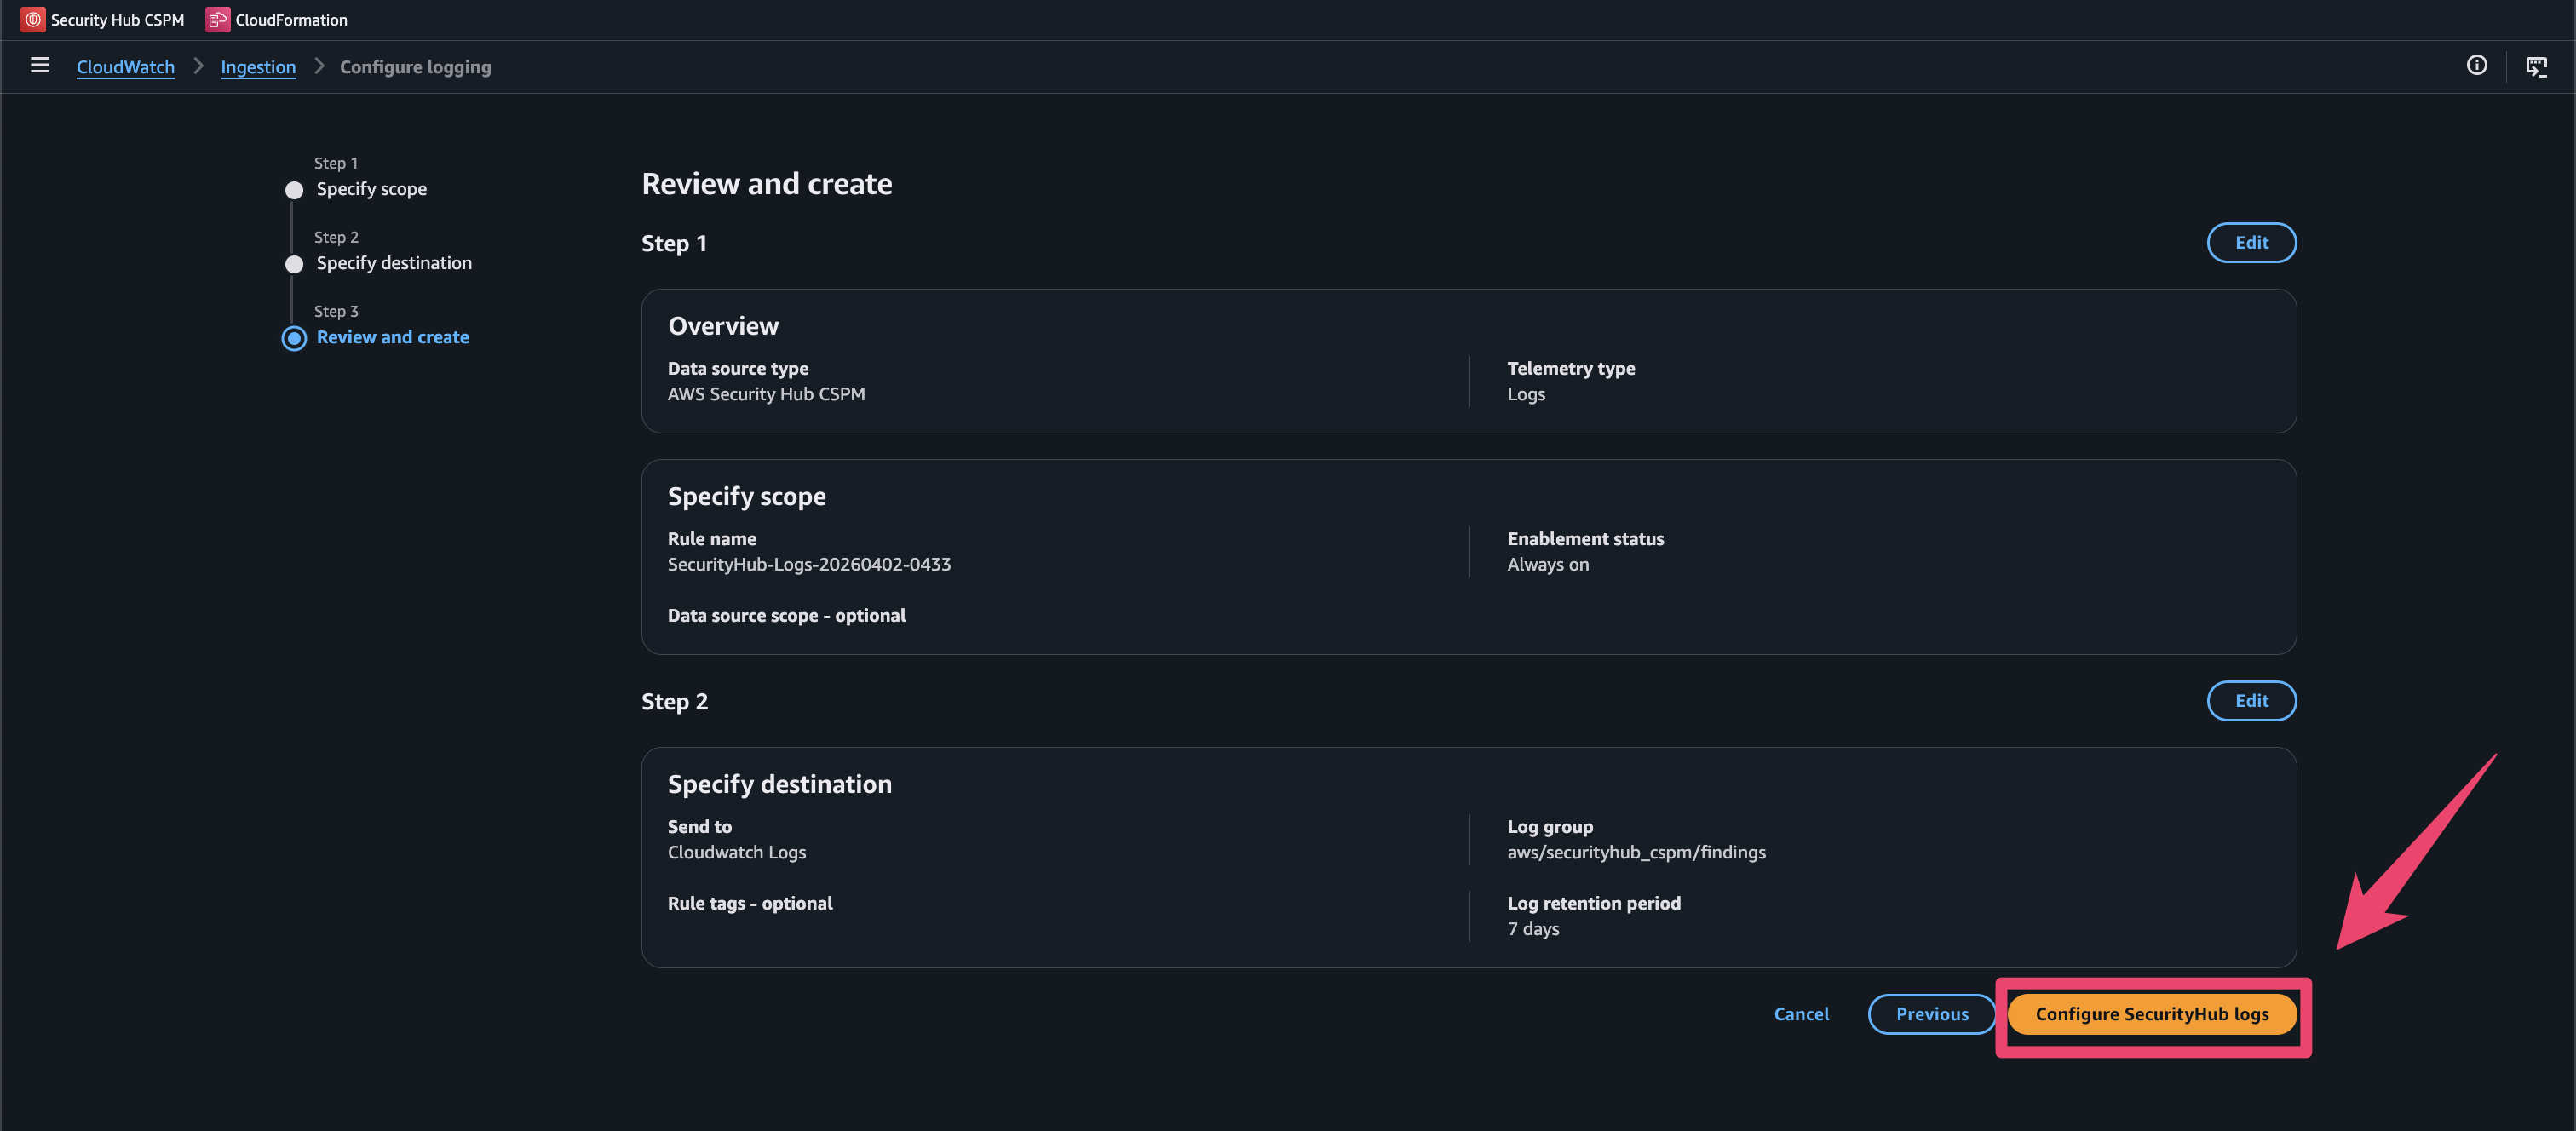Edit the Step 1 settings

2250,243
